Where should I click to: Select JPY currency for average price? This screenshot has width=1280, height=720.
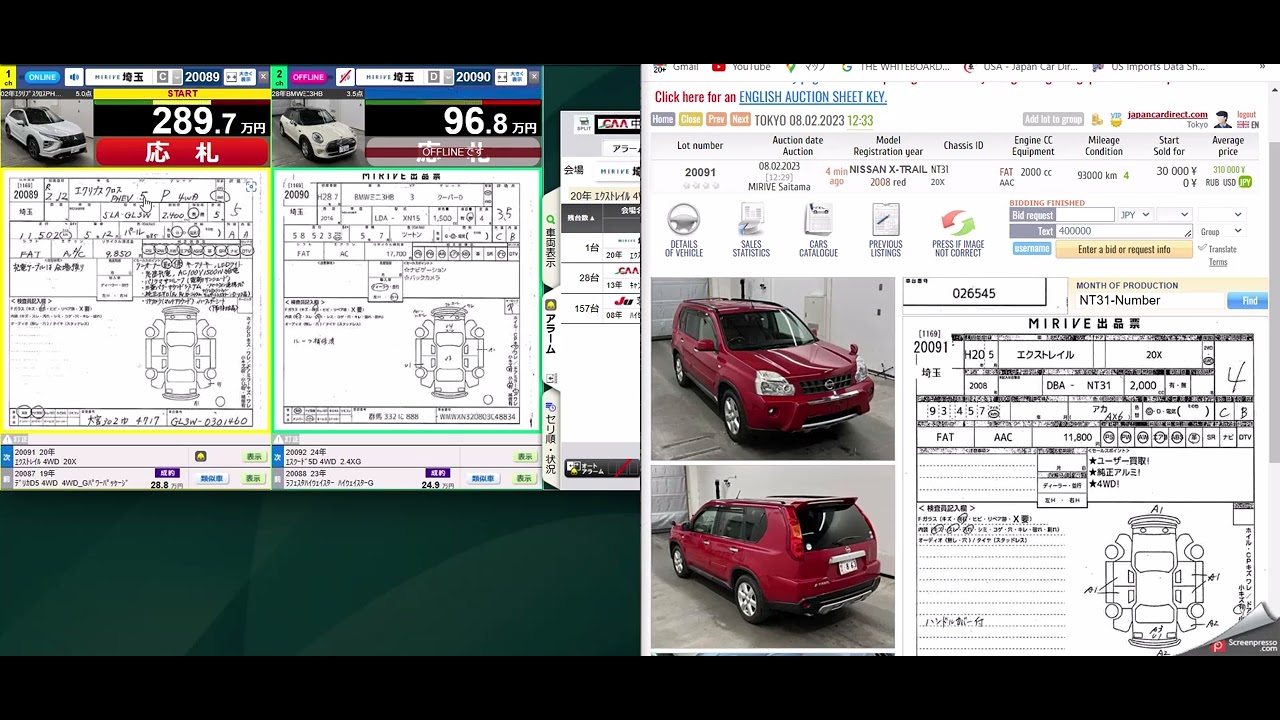1245,182
